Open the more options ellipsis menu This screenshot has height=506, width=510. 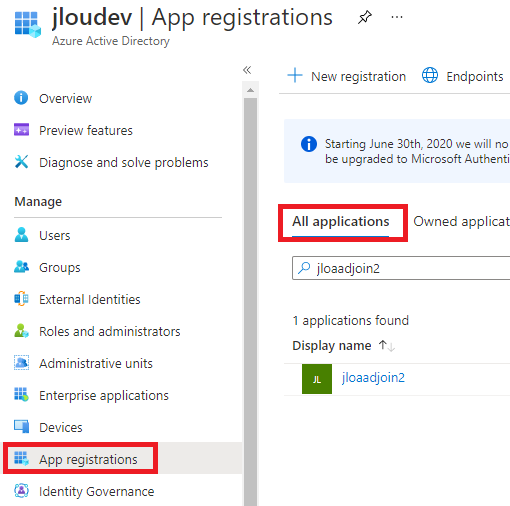point(397,17)
